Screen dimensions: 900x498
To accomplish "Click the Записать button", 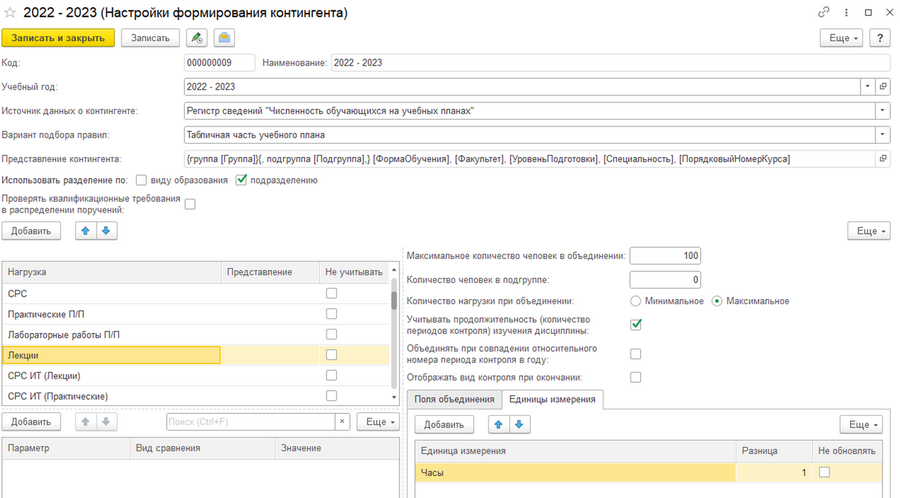I will click(150, 38).
